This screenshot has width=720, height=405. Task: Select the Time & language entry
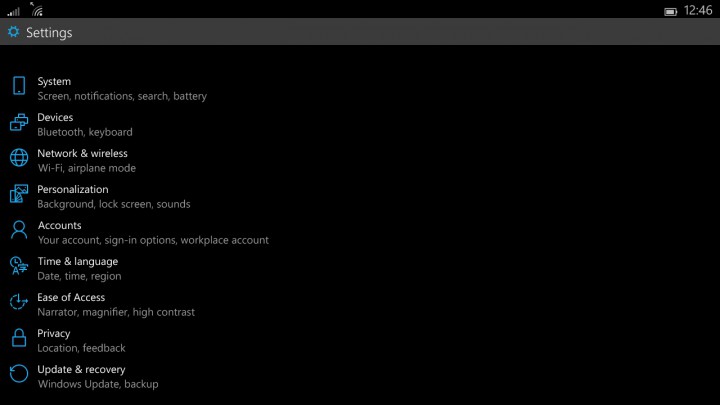pos(79,269)
